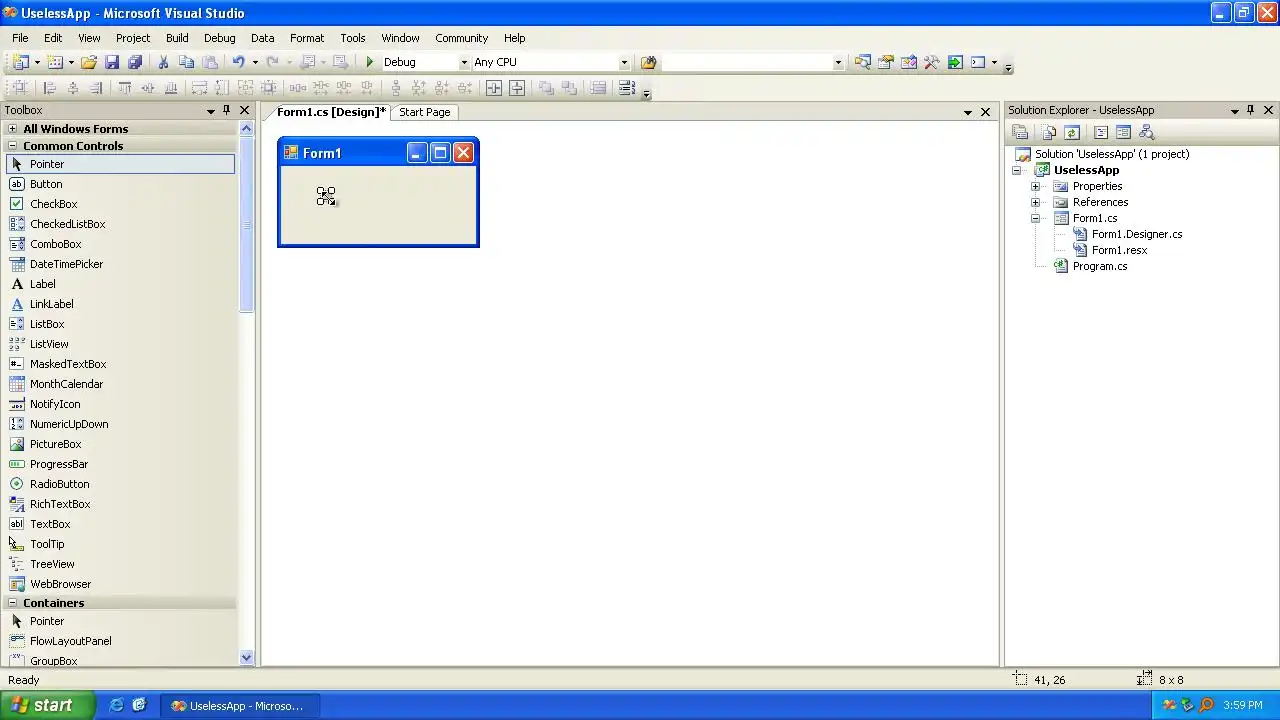Screen dimensions: 1280x720
Task: Expand the All Windows Forms toolbox section
Action: click(12, 129)
